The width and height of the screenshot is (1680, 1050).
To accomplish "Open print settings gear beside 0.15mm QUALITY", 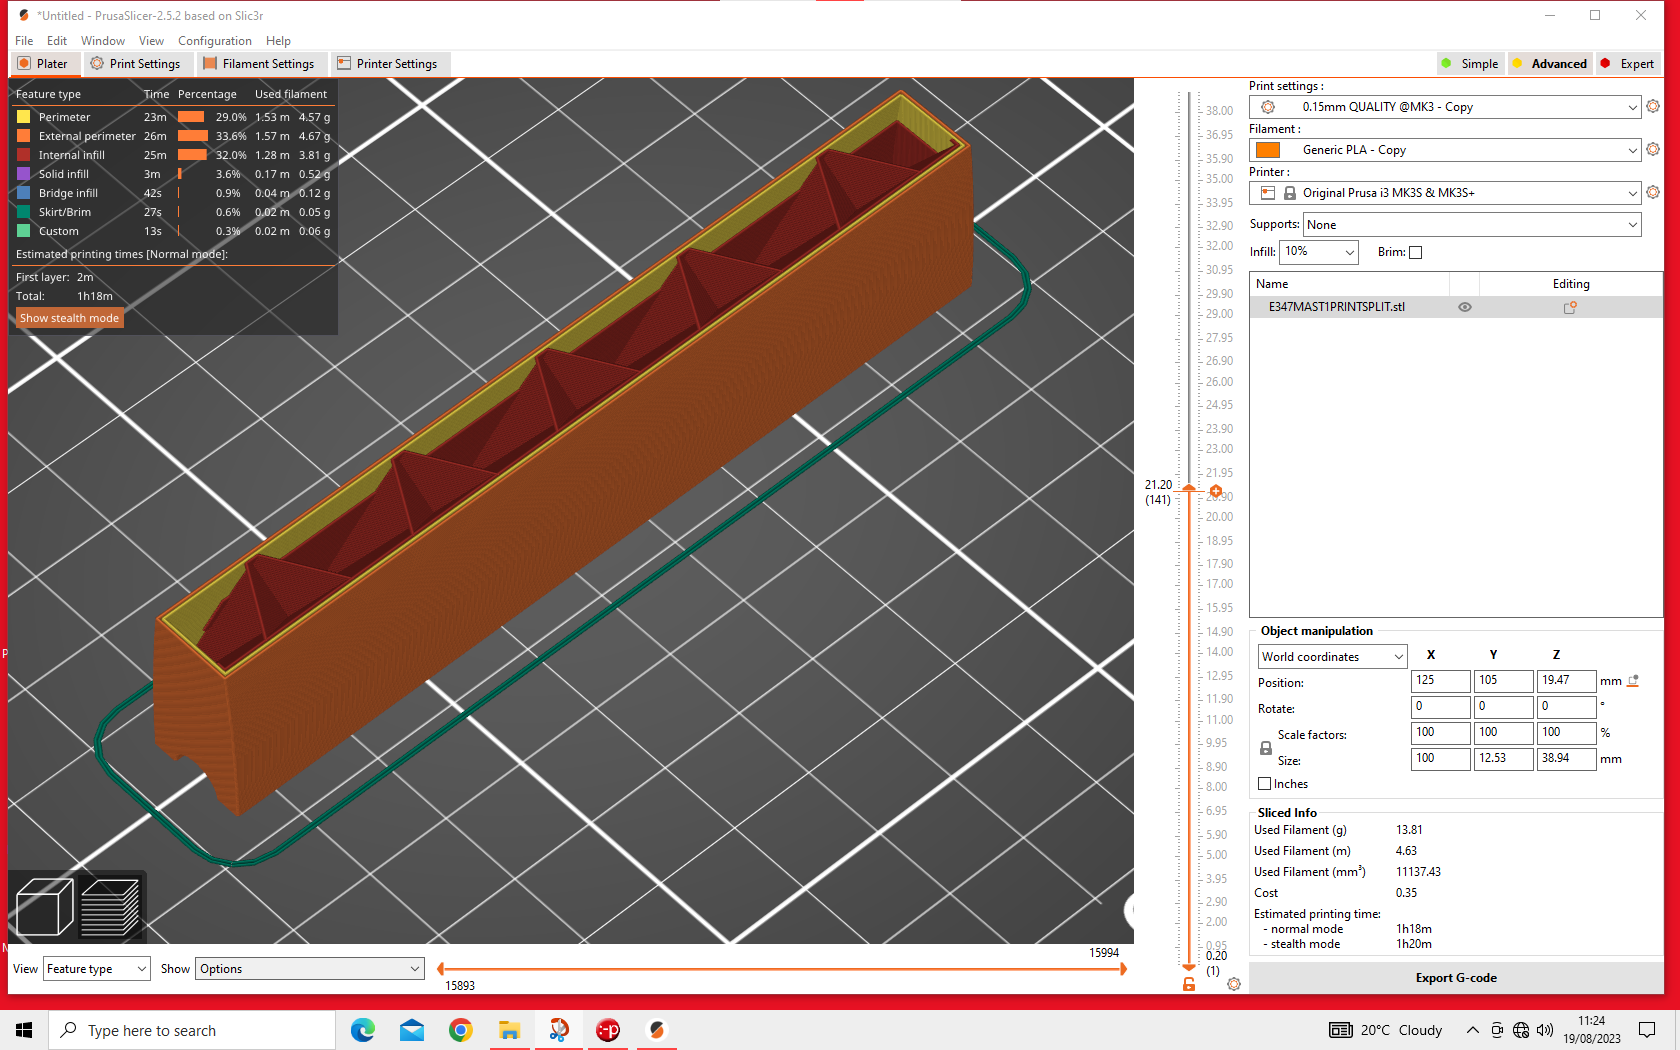I will tap(1653, 106).
